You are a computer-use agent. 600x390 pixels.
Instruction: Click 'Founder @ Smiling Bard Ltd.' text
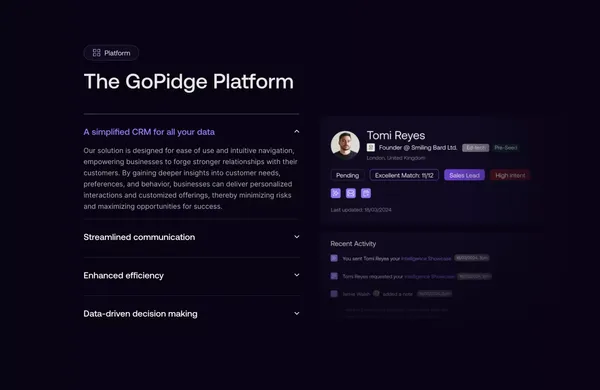click(x=418, y=148)
